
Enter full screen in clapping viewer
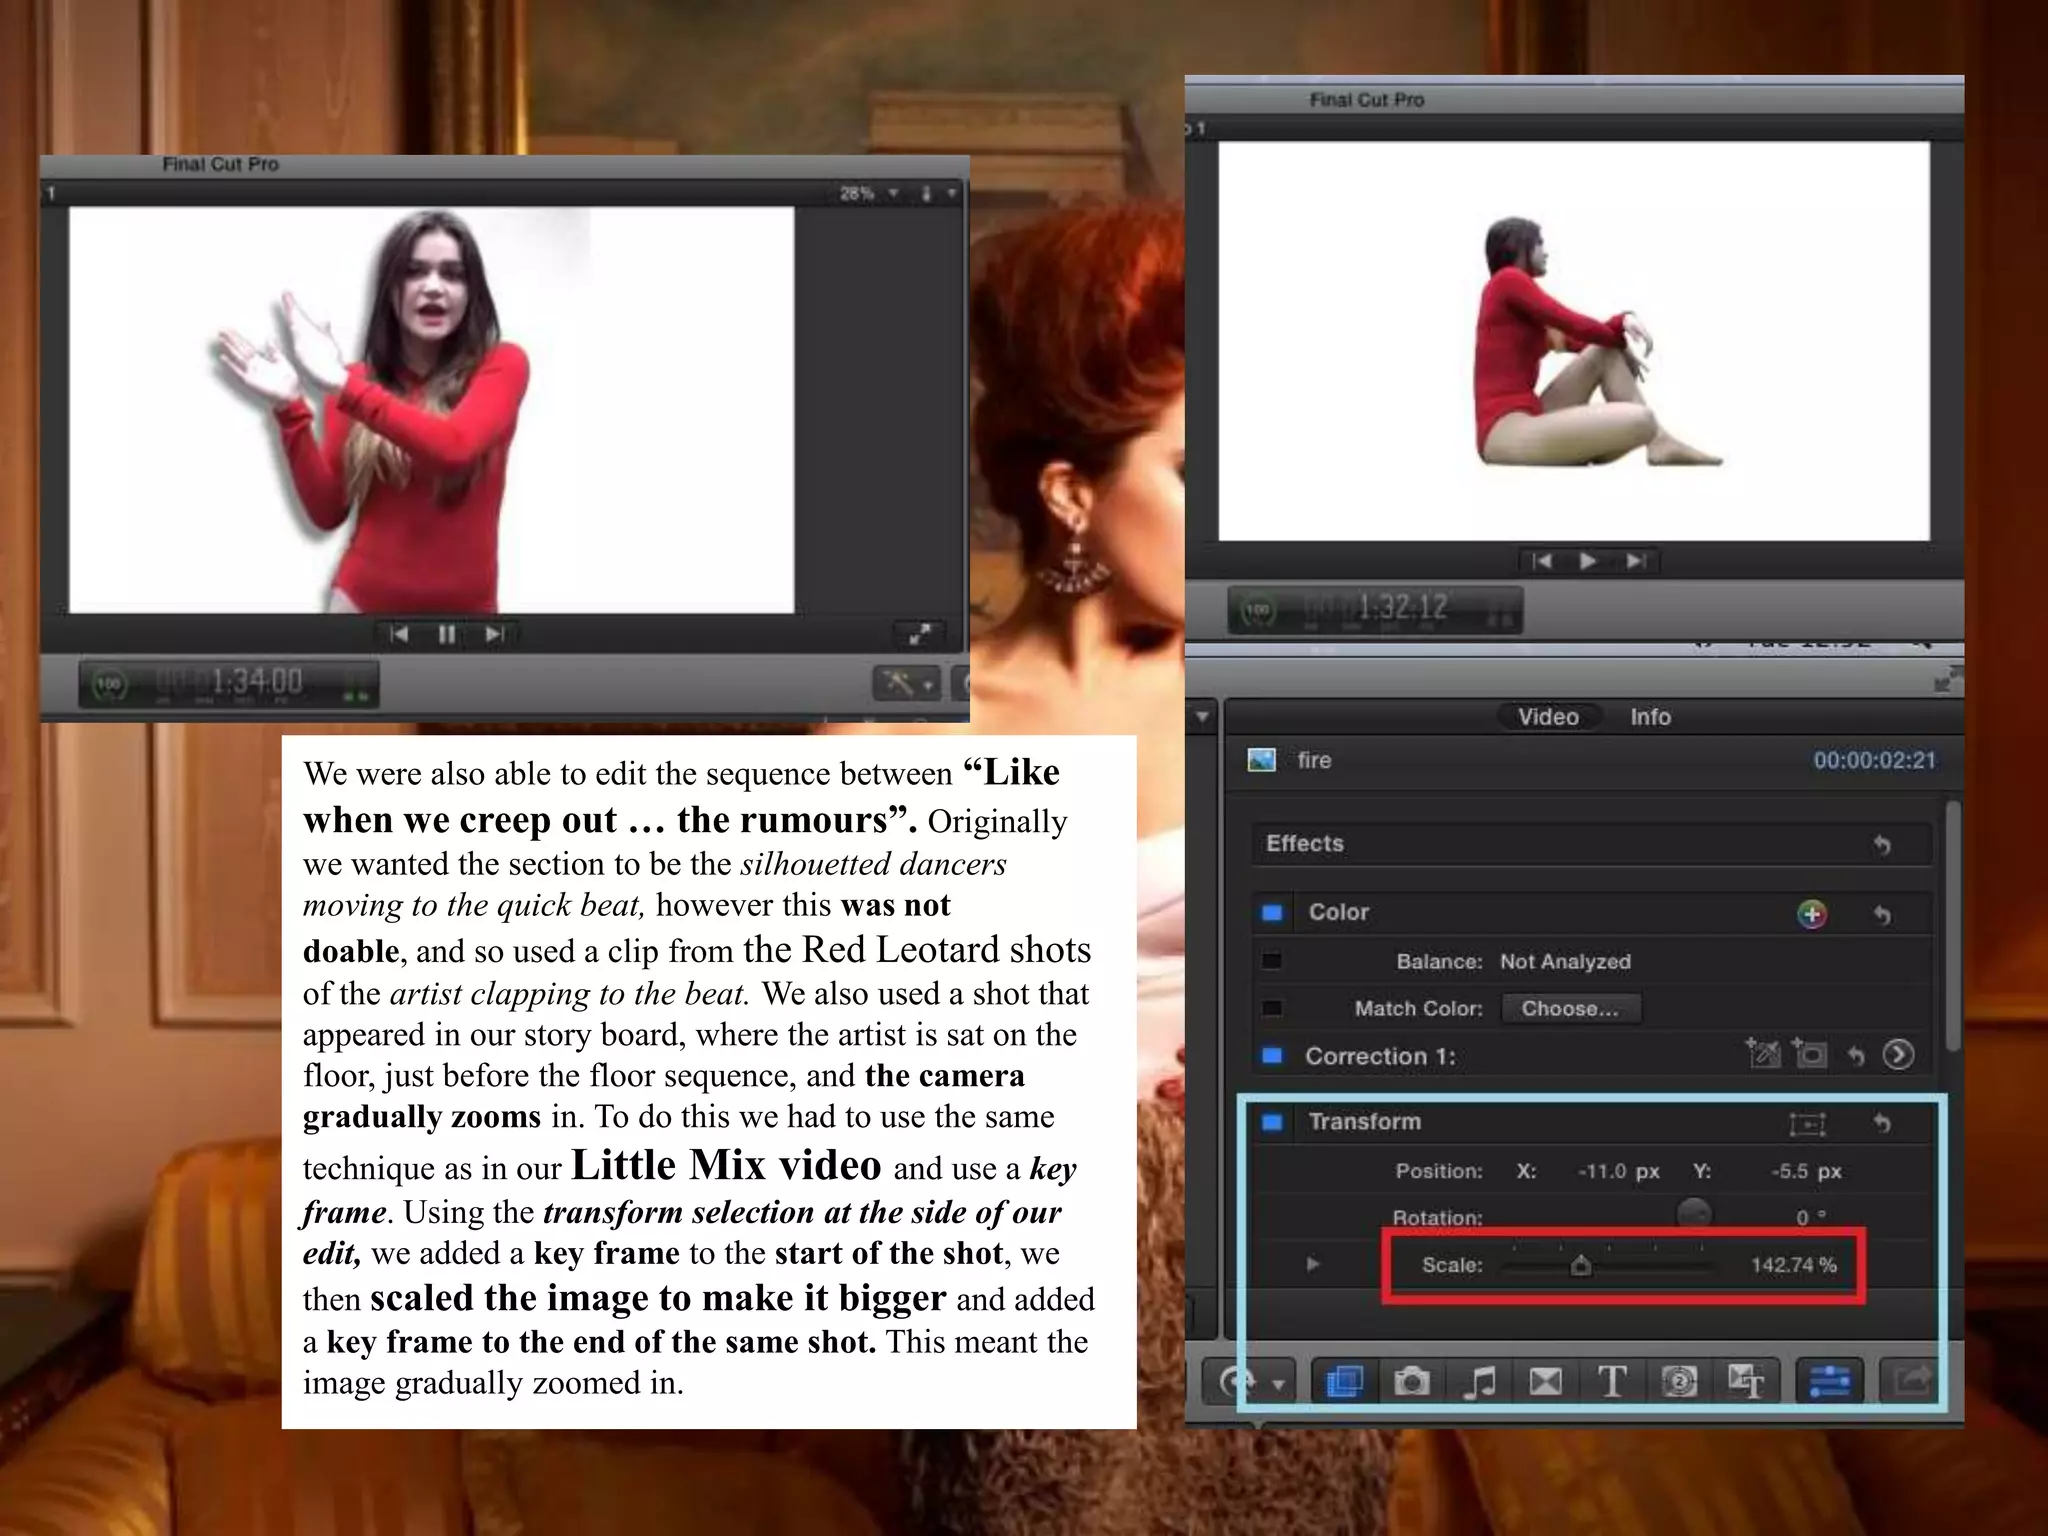coord(919,633)
